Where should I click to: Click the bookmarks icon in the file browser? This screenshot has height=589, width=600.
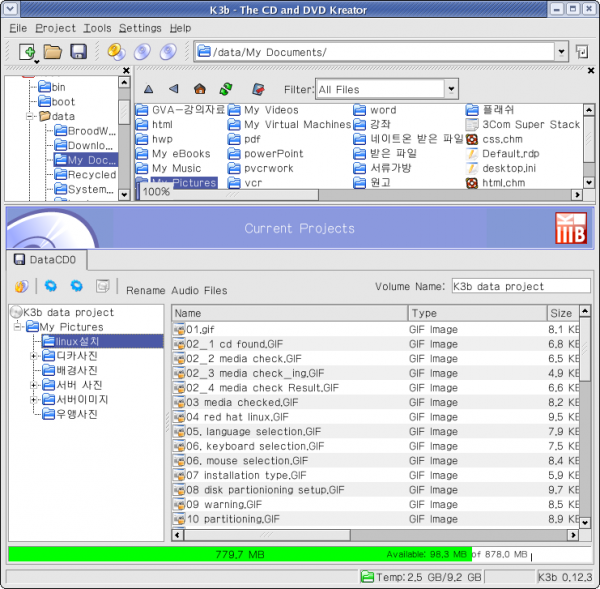tap(258, 89)
